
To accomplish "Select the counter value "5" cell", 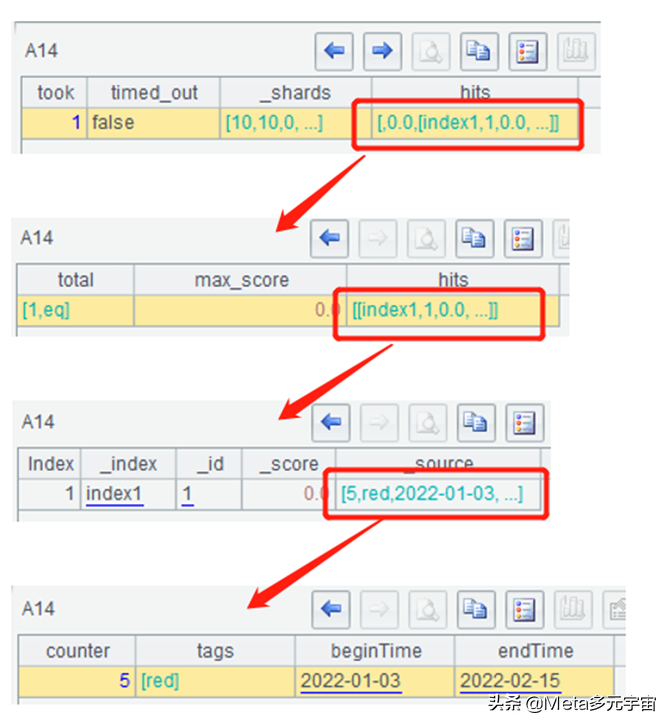I will [77, 681].
